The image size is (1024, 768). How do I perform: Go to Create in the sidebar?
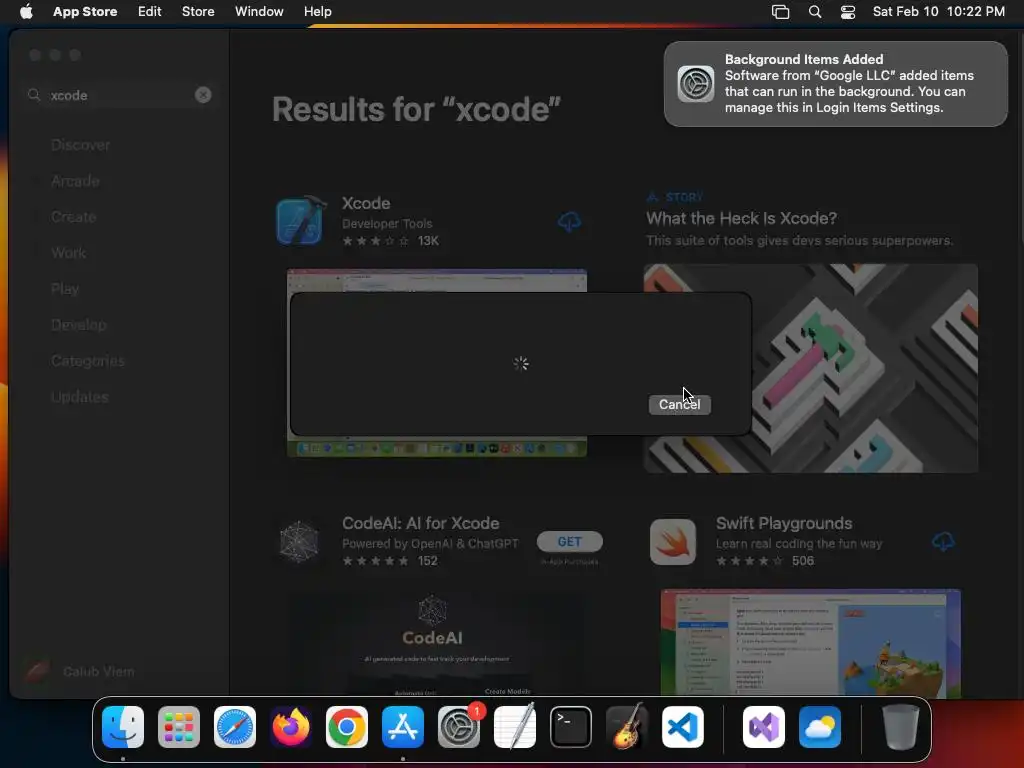pos(73,217)
